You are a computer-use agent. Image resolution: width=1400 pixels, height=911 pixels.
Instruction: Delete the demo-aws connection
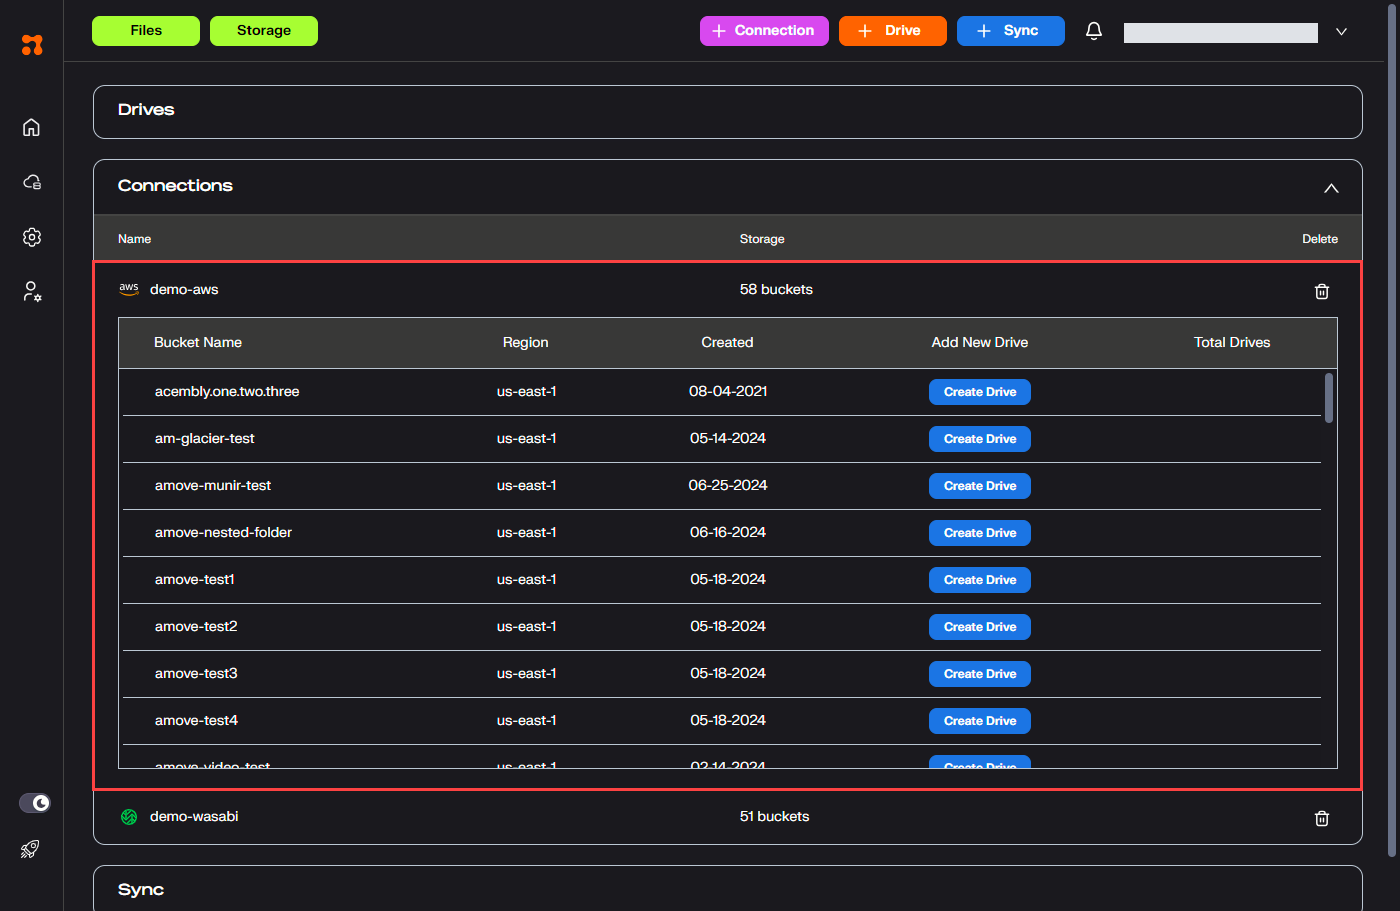pyautogui.click(x=1321, y=291)
